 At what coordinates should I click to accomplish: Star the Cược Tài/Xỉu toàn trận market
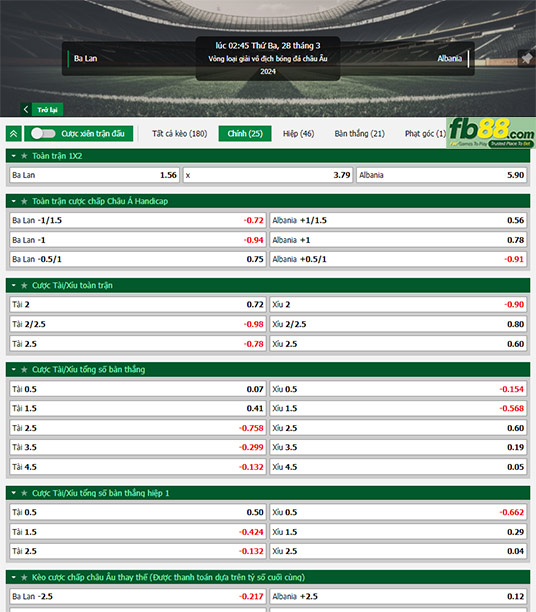(x=24, y=286)
